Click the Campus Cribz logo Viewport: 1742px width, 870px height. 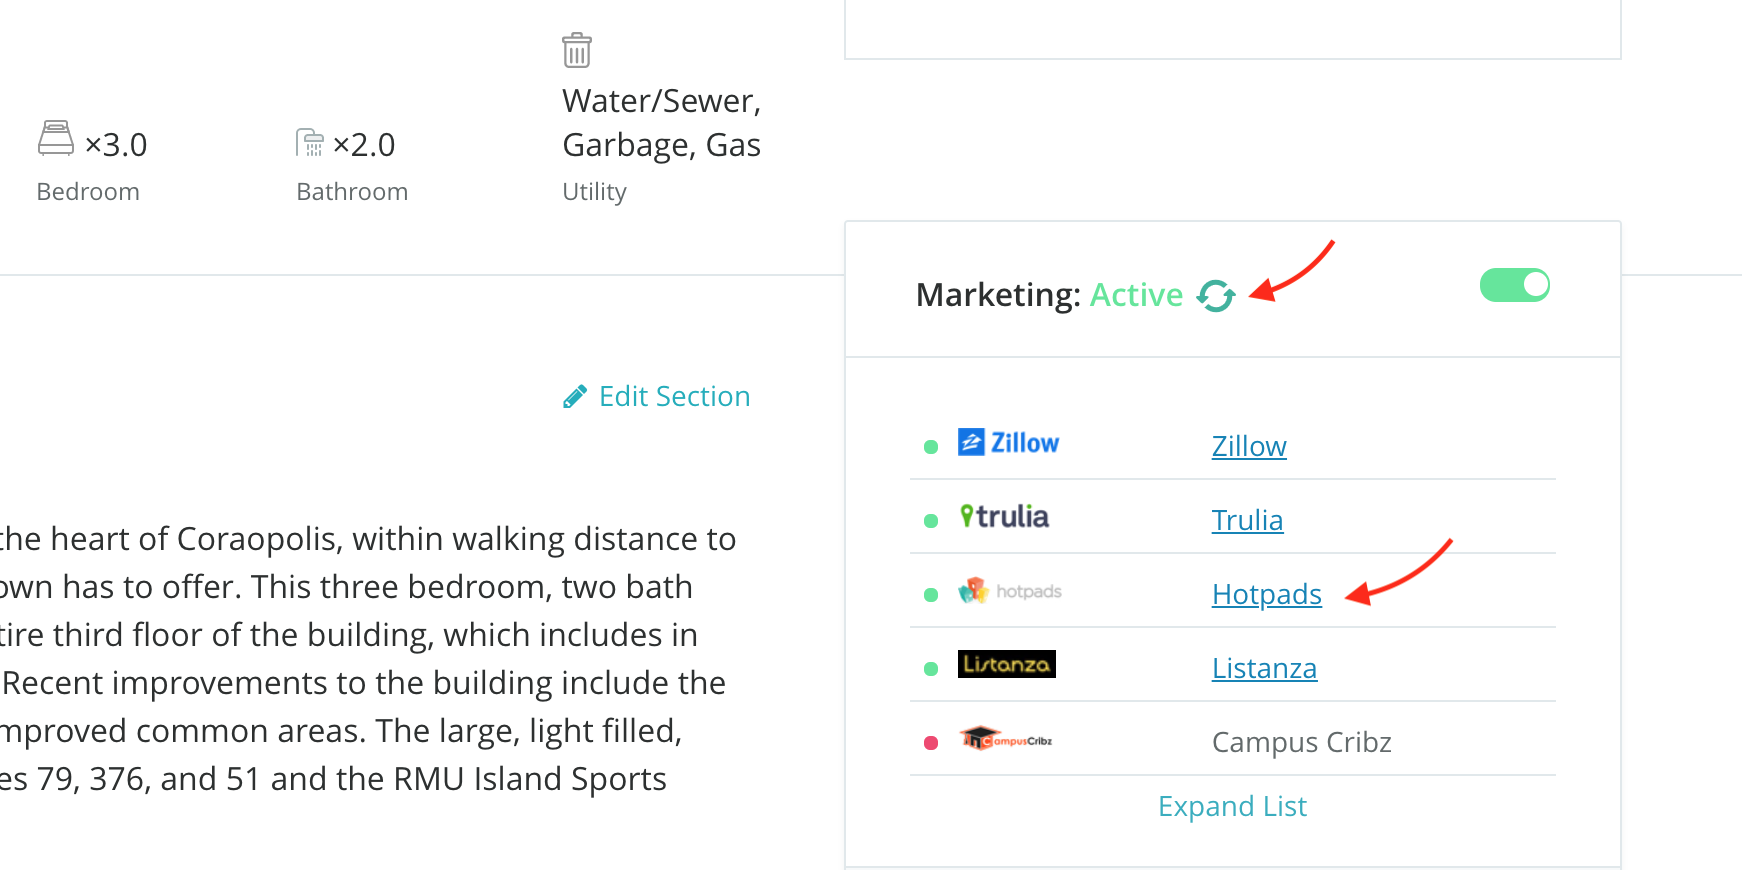(1006, 739)
